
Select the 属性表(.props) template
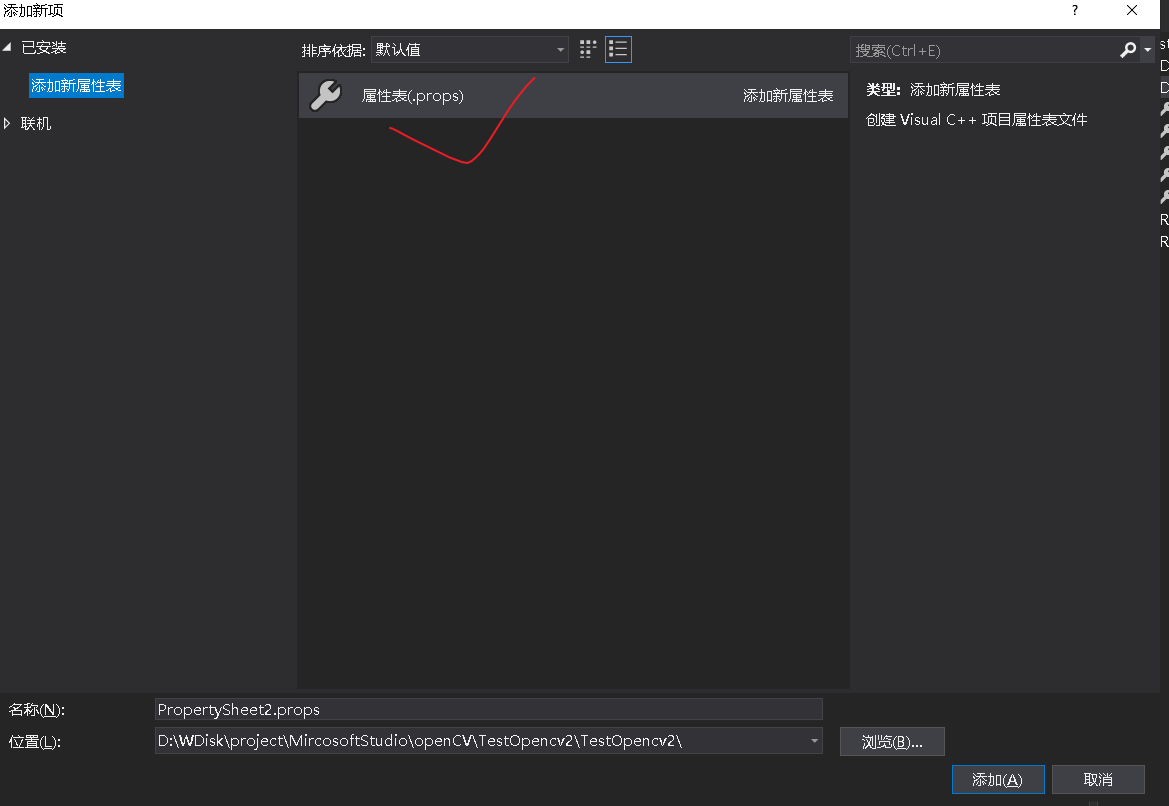(573, 95)
